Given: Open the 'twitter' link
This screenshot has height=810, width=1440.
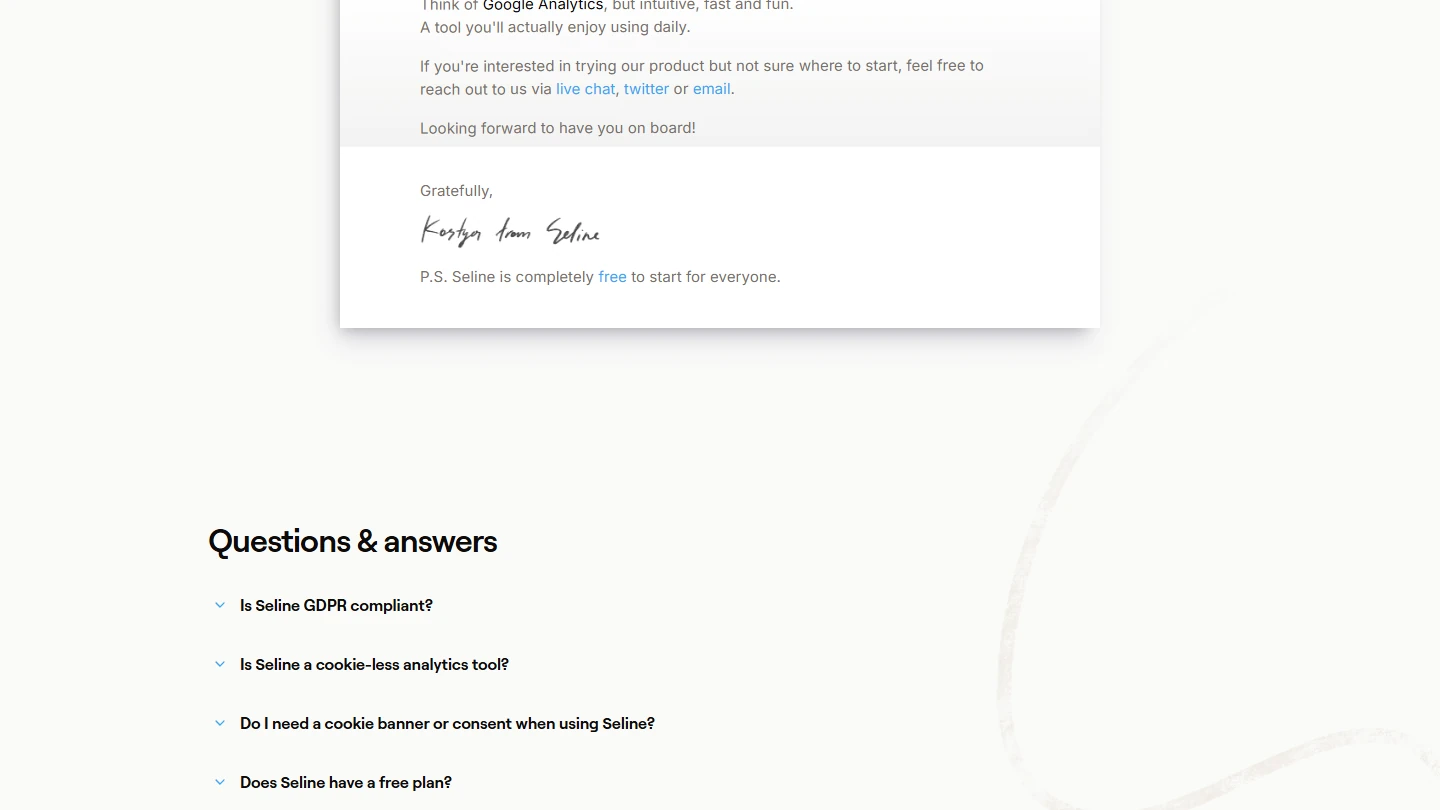Looking at the screenshot, I should point(646,89).
